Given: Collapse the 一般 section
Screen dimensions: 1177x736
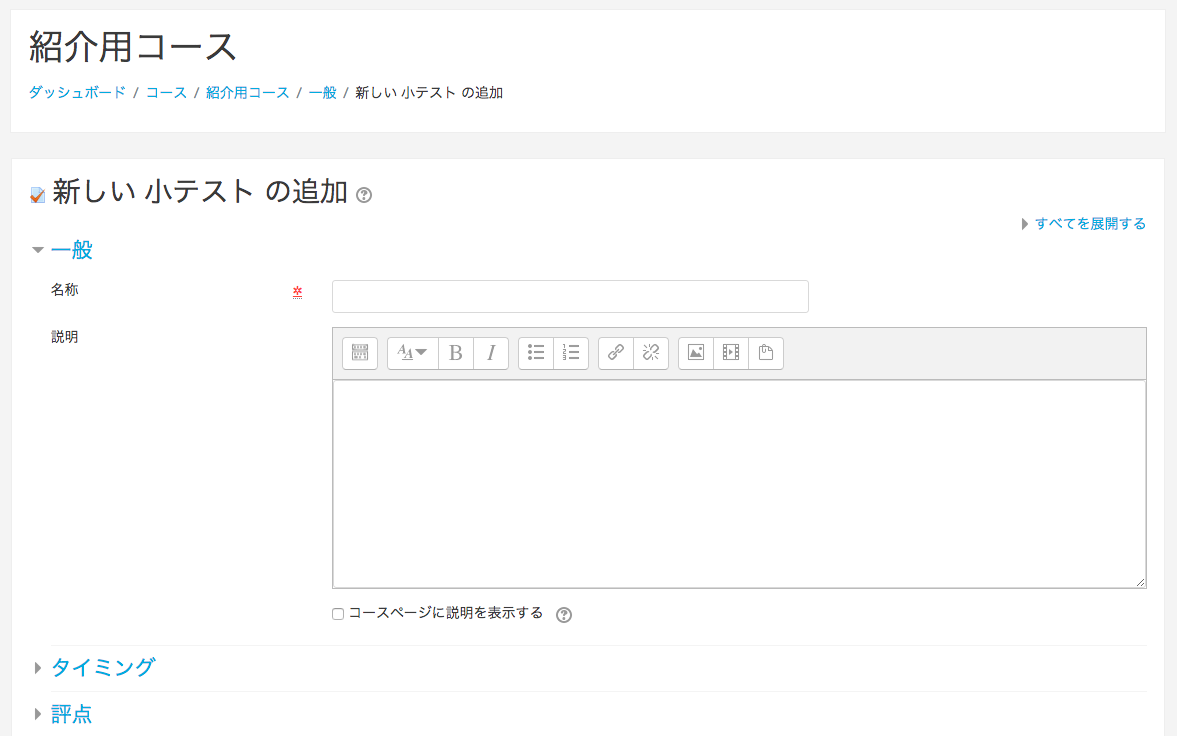Looking at the screenshot, I should [71, 250].
